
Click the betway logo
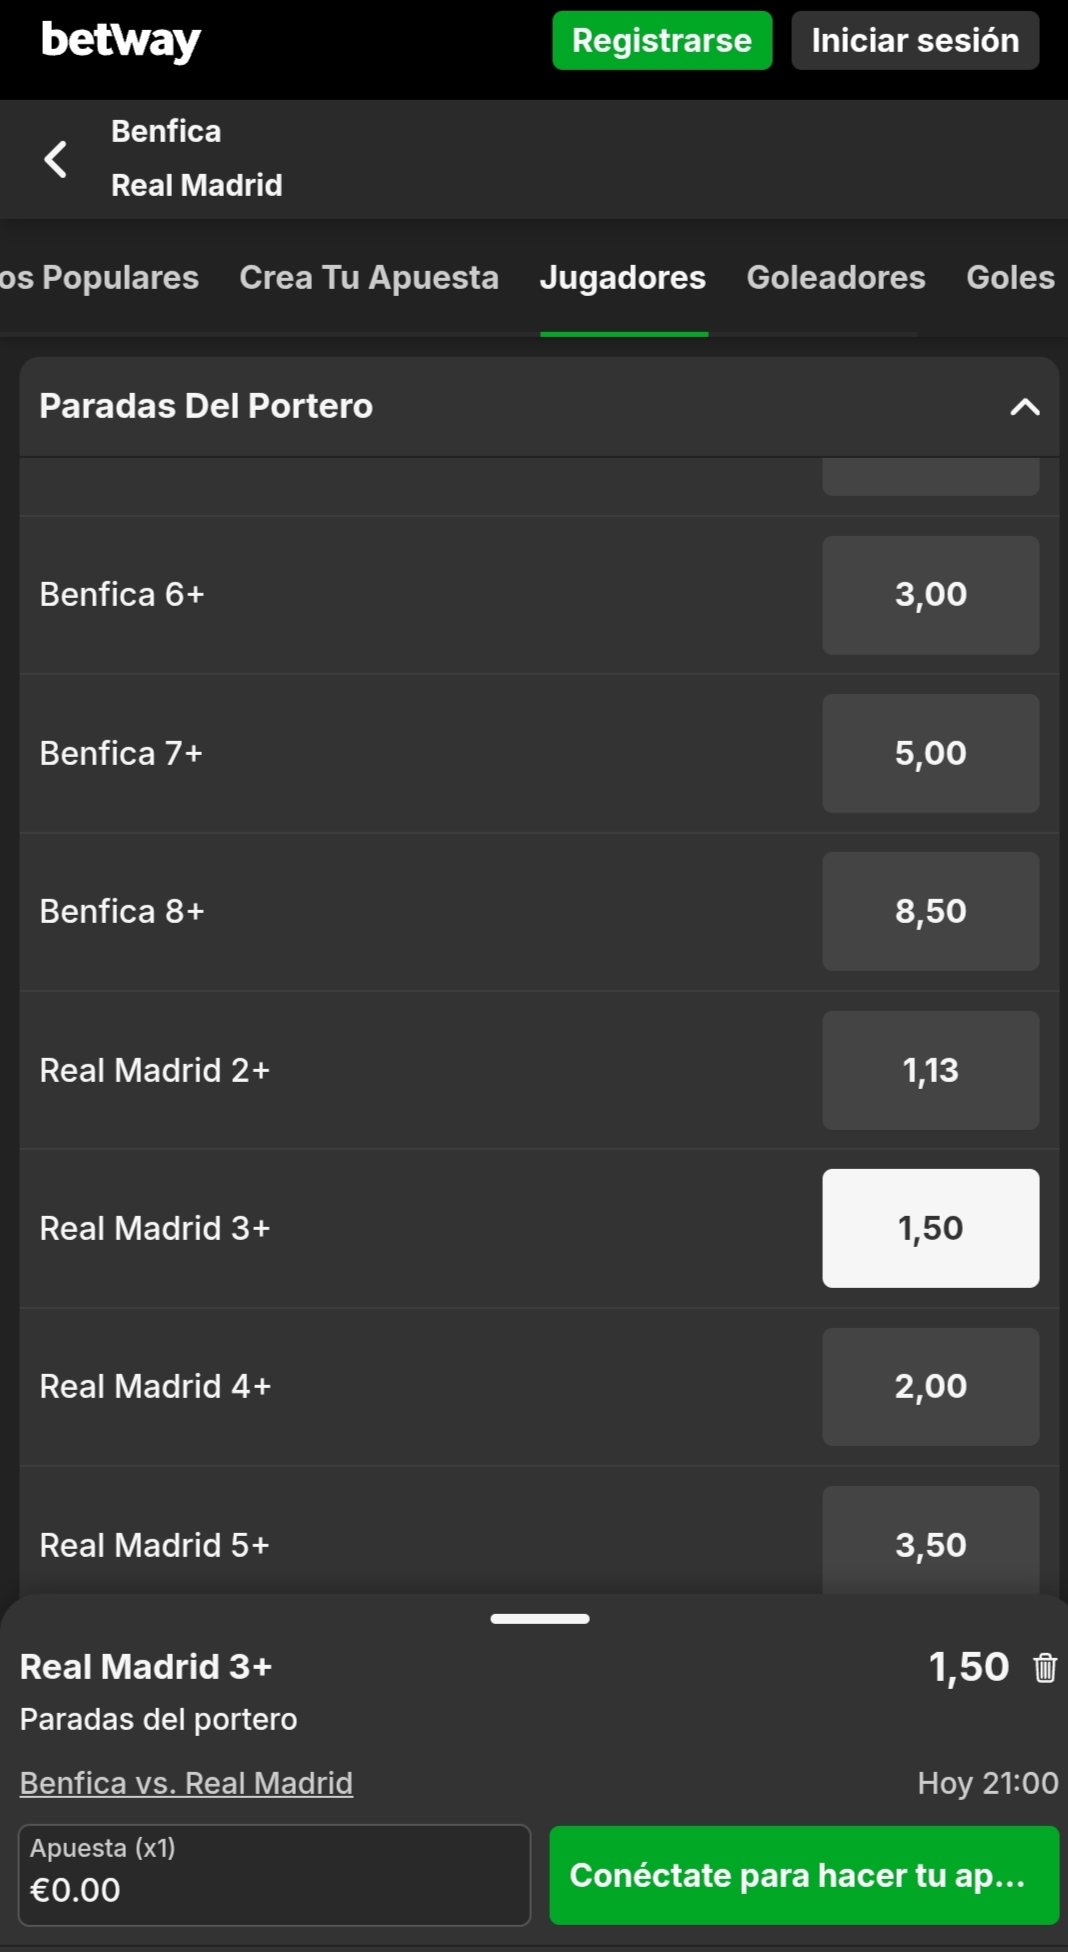point(121,41)
